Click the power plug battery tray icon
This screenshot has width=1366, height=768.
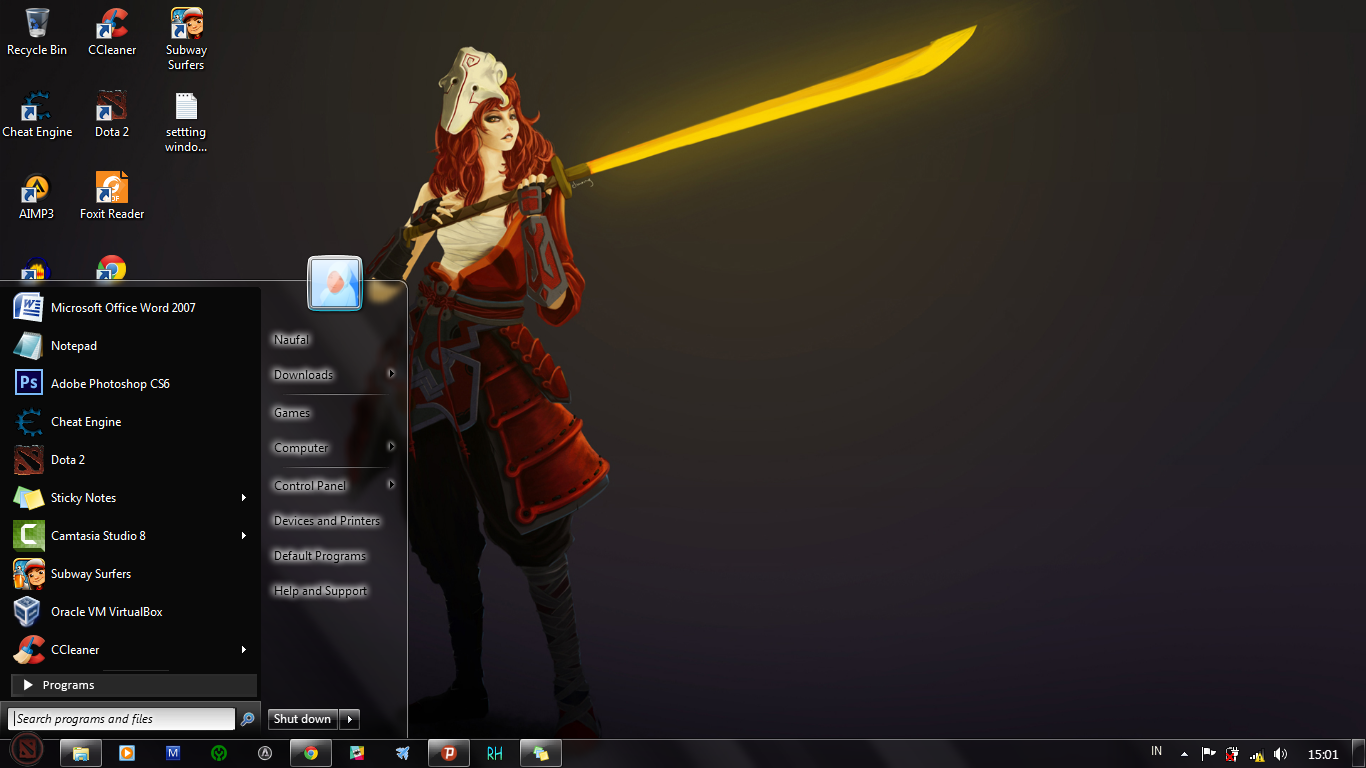1233,754
